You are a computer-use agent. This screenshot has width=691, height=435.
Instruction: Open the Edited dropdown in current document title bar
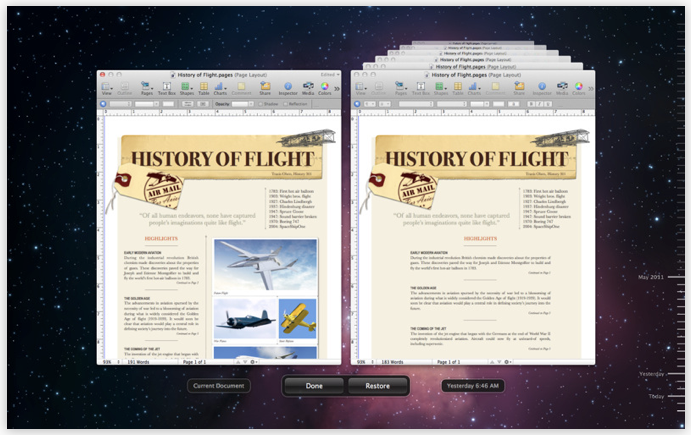330,75
